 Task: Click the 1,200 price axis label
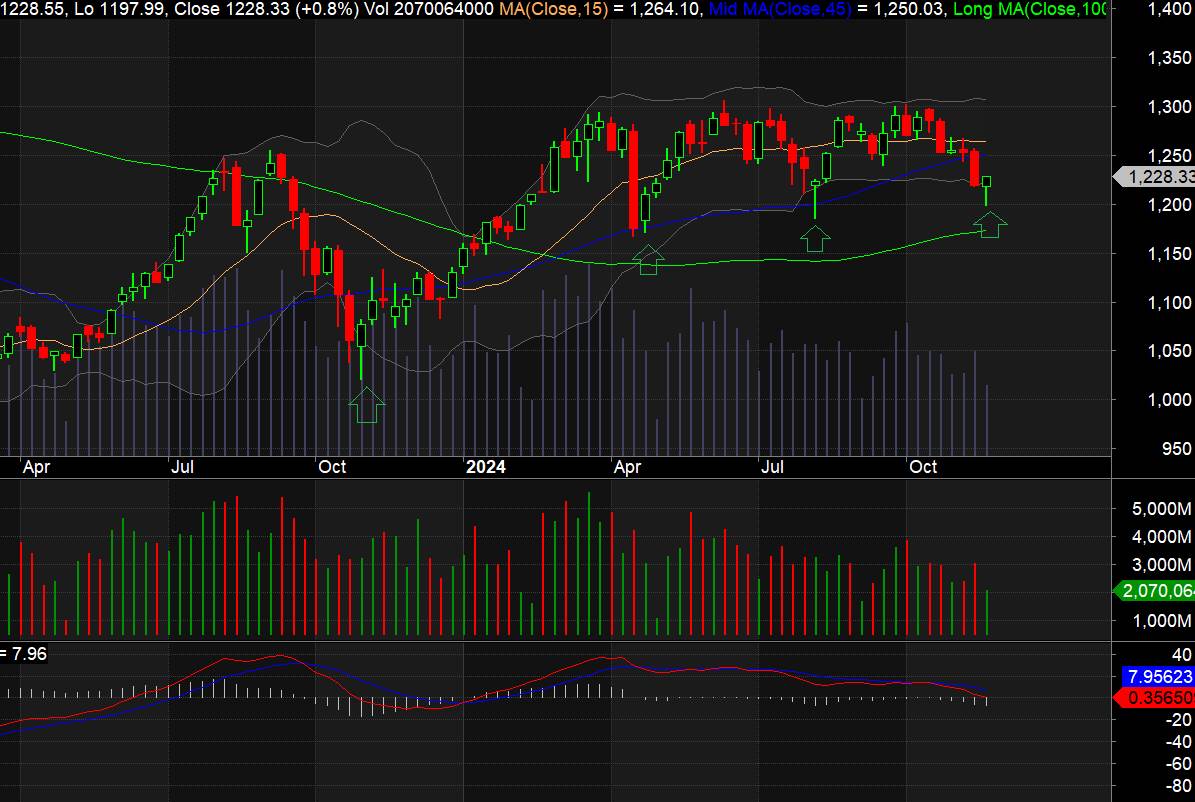click(1169, 204)
